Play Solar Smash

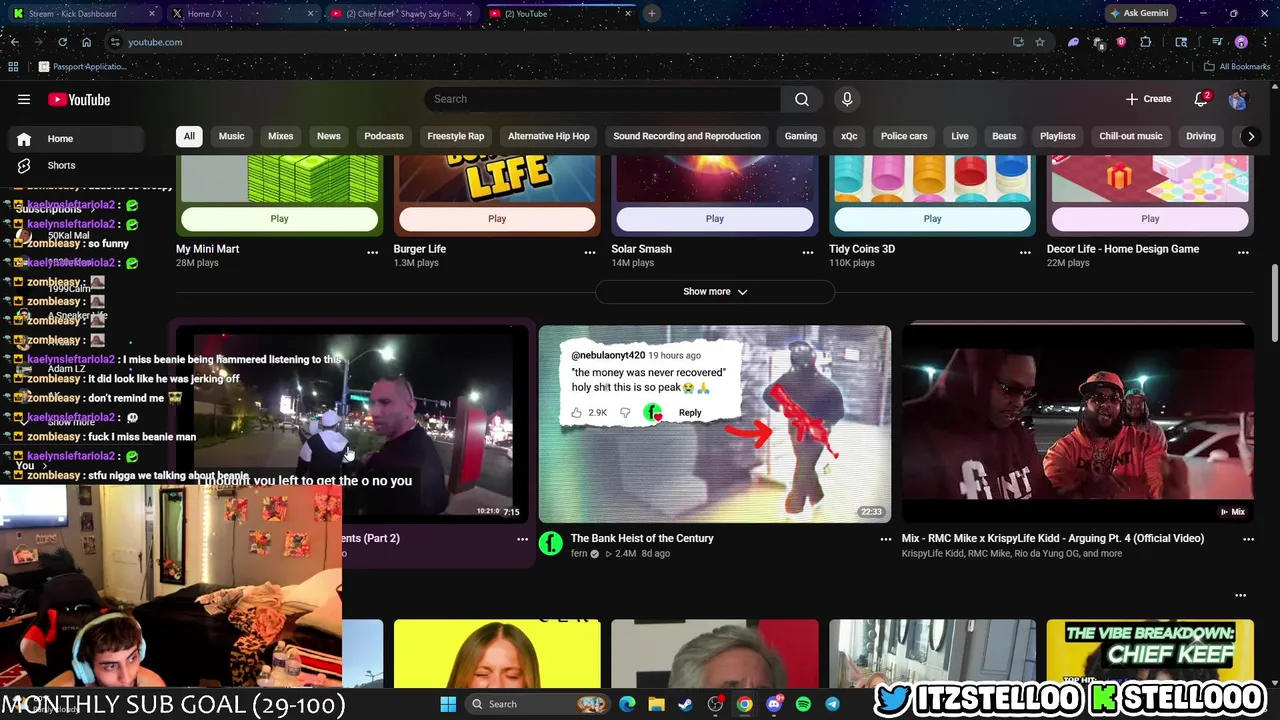[x=715, y=219]
